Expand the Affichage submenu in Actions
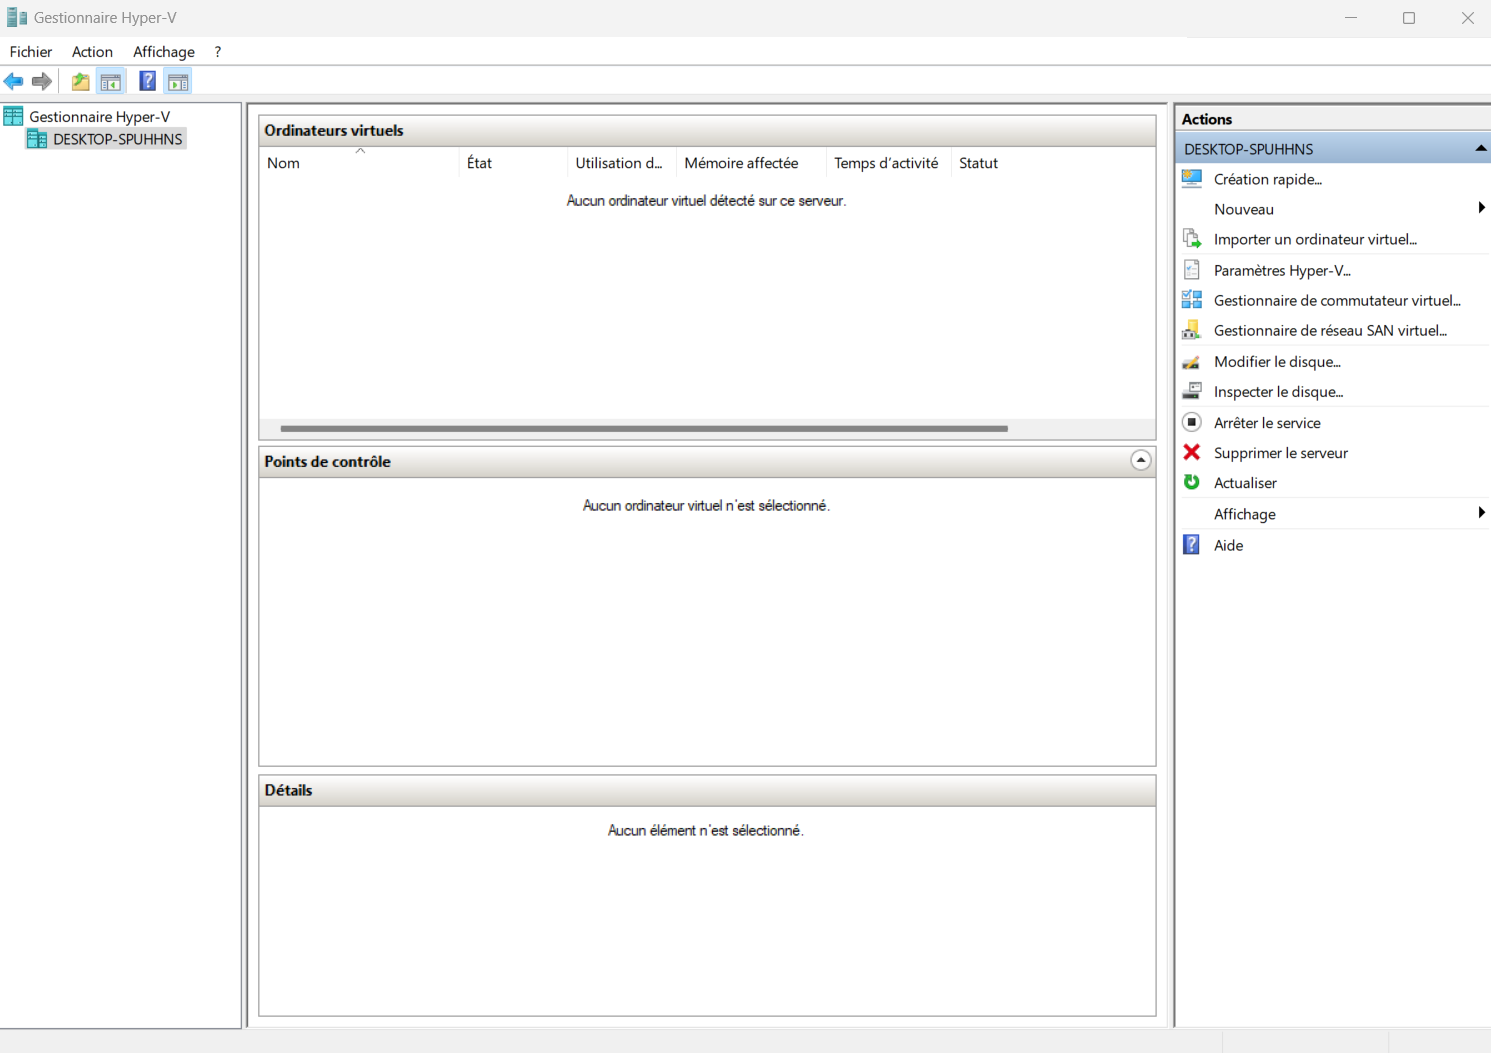Screen dimensions: 1491x1053 [x=1481, y=513]
